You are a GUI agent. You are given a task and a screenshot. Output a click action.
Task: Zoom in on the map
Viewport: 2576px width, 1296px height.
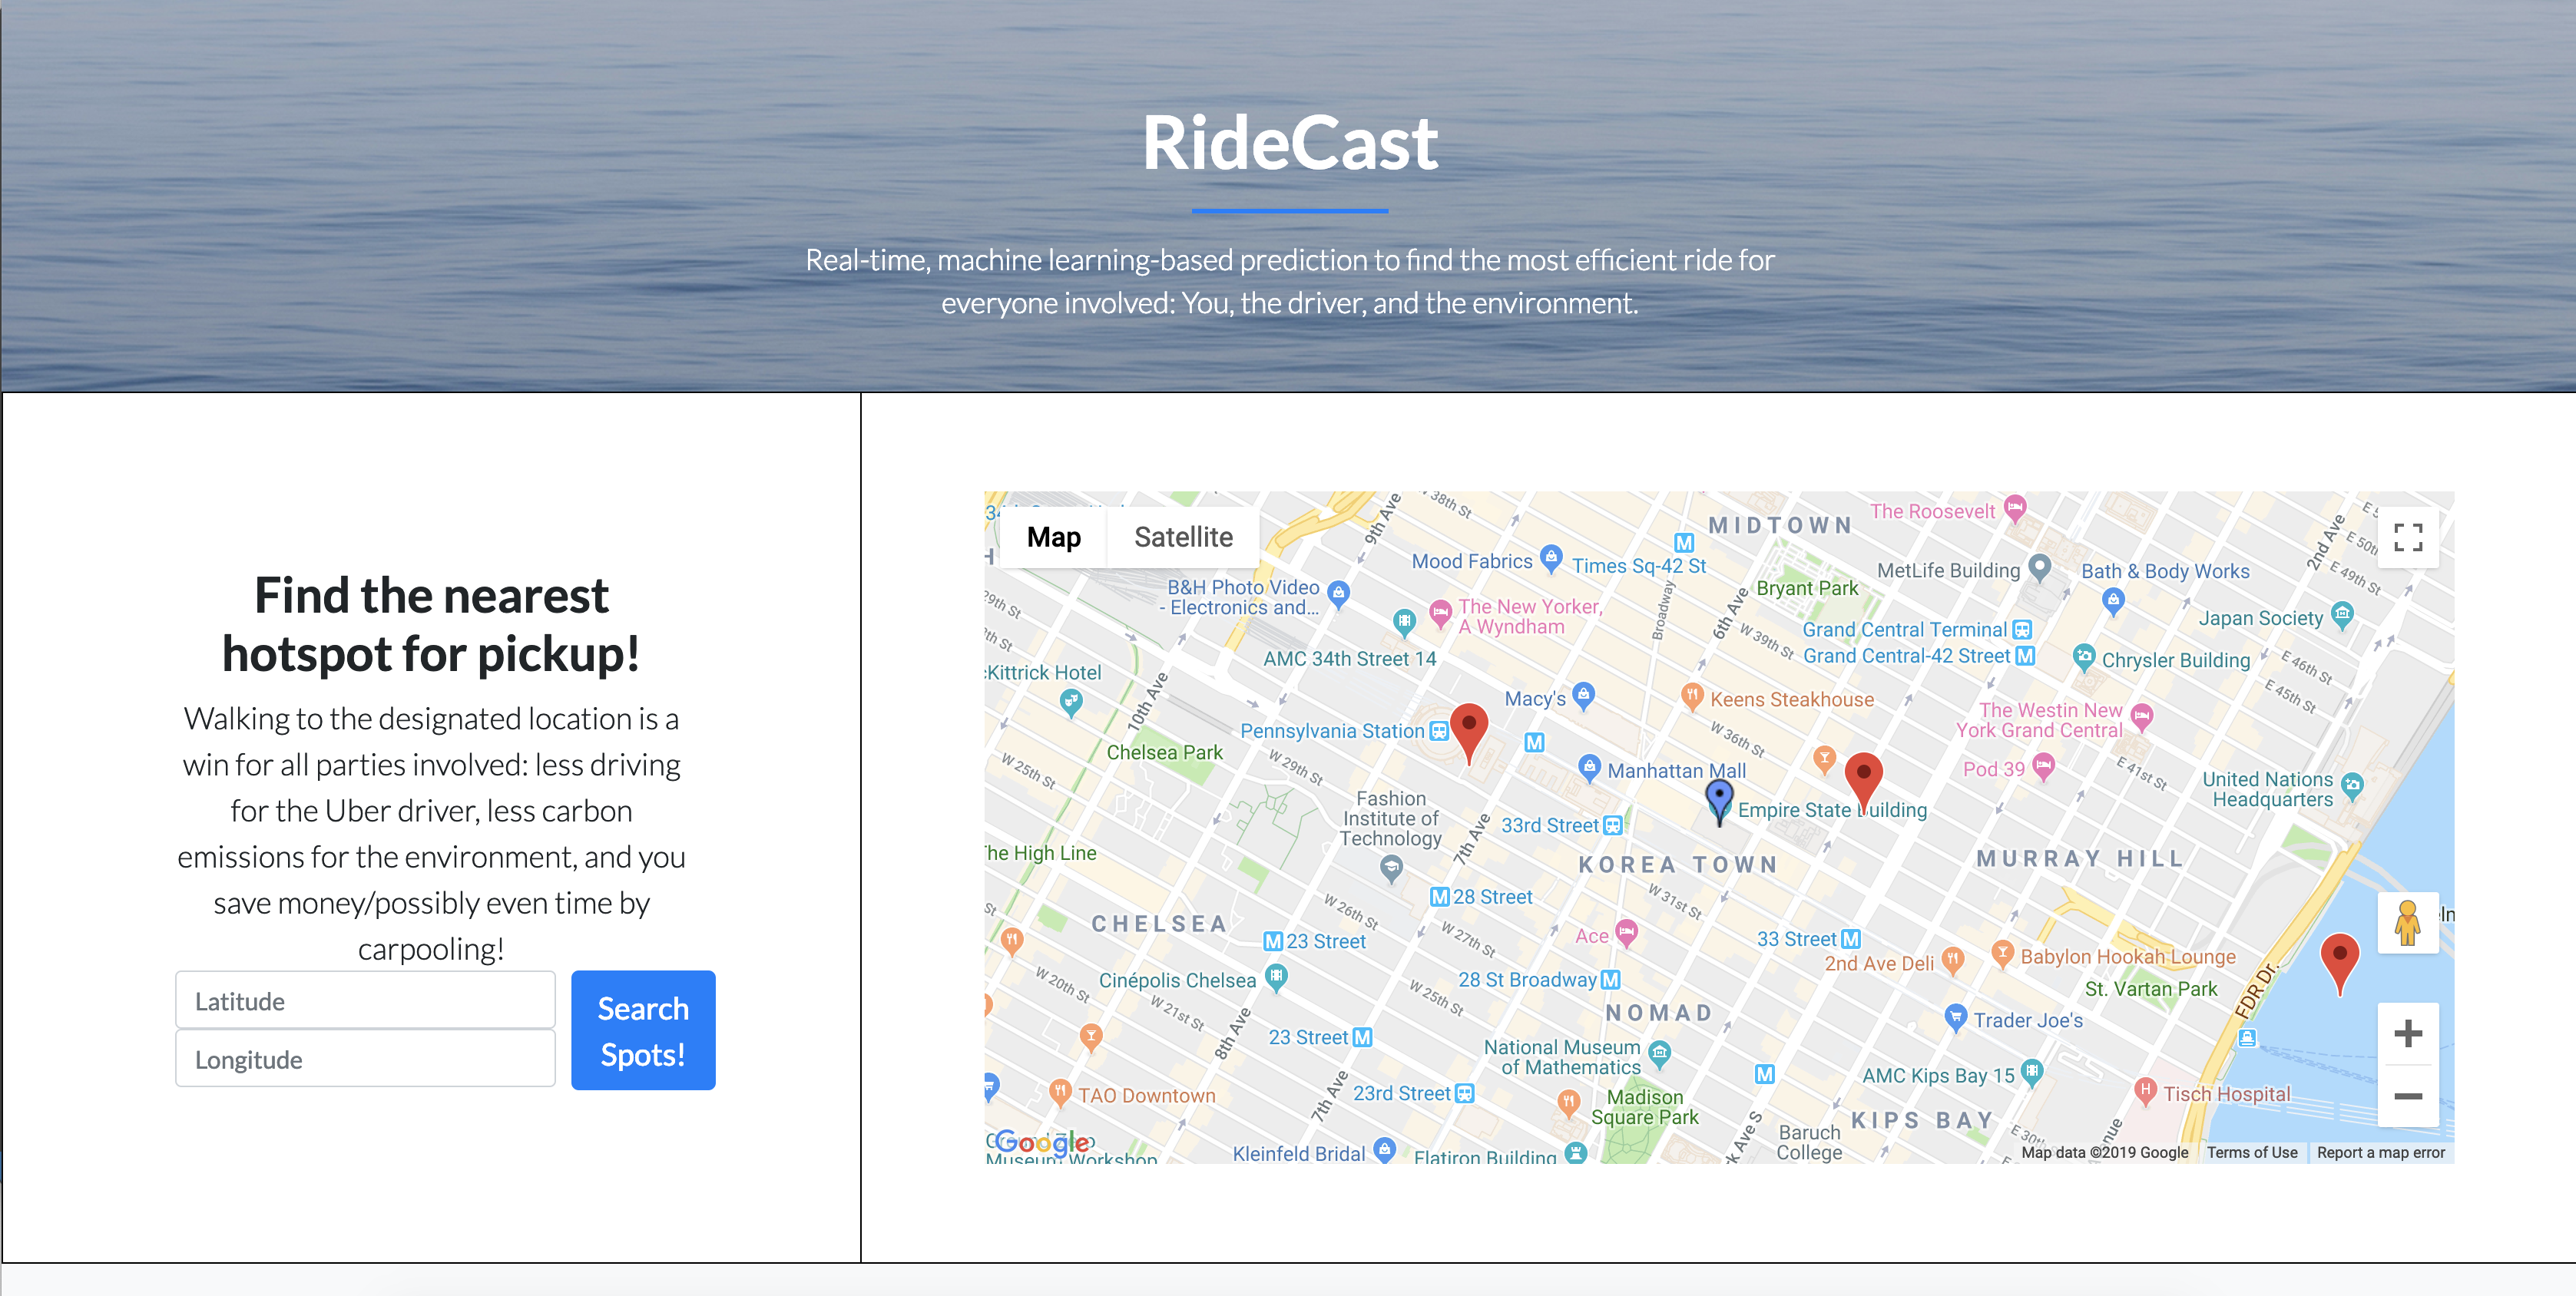[x=2407, y=1033]
